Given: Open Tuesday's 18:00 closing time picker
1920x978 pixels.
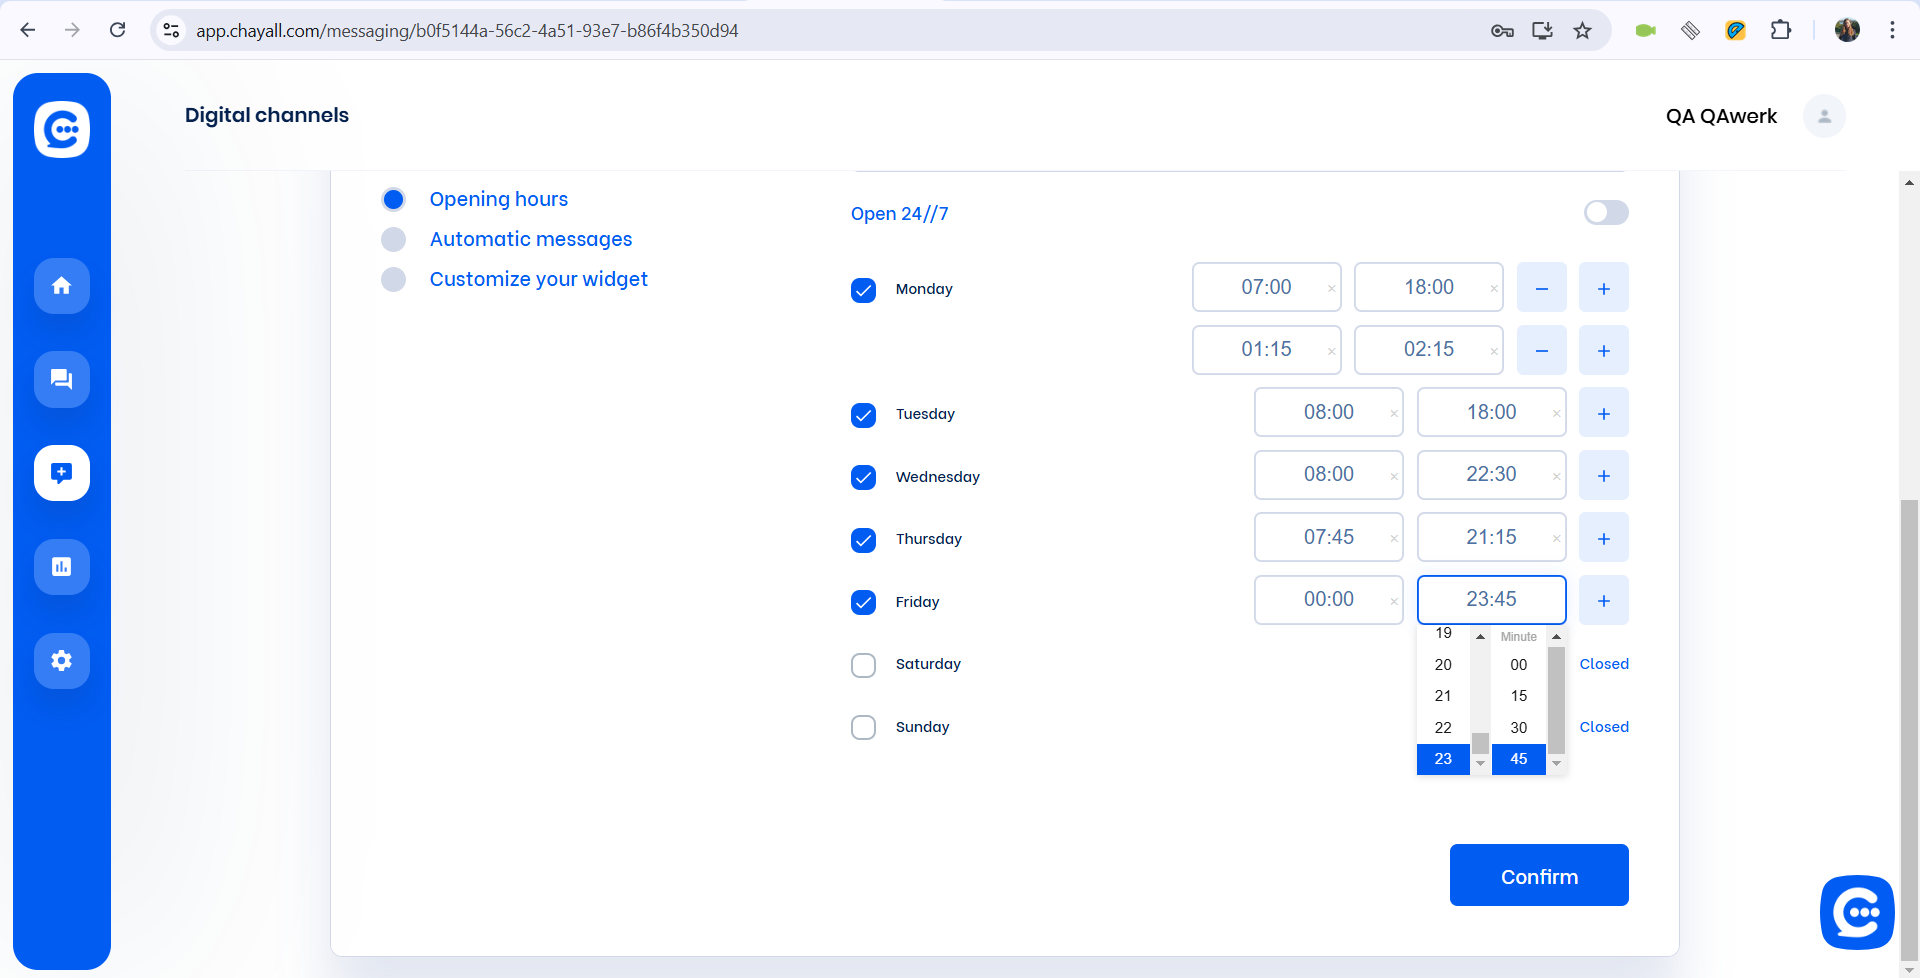Looking at the screenshot, I should click(1491, 413).
